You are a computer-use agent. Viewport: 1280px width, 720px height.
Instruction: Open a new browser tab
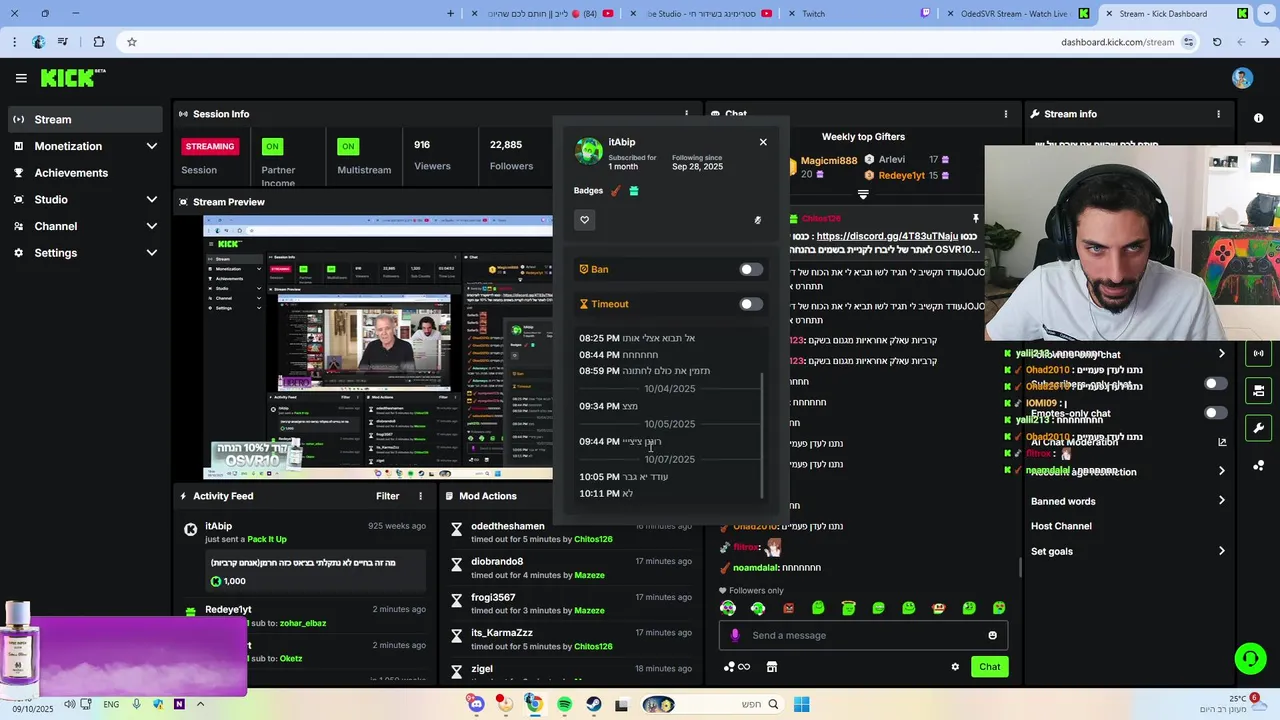coord(450,14)
